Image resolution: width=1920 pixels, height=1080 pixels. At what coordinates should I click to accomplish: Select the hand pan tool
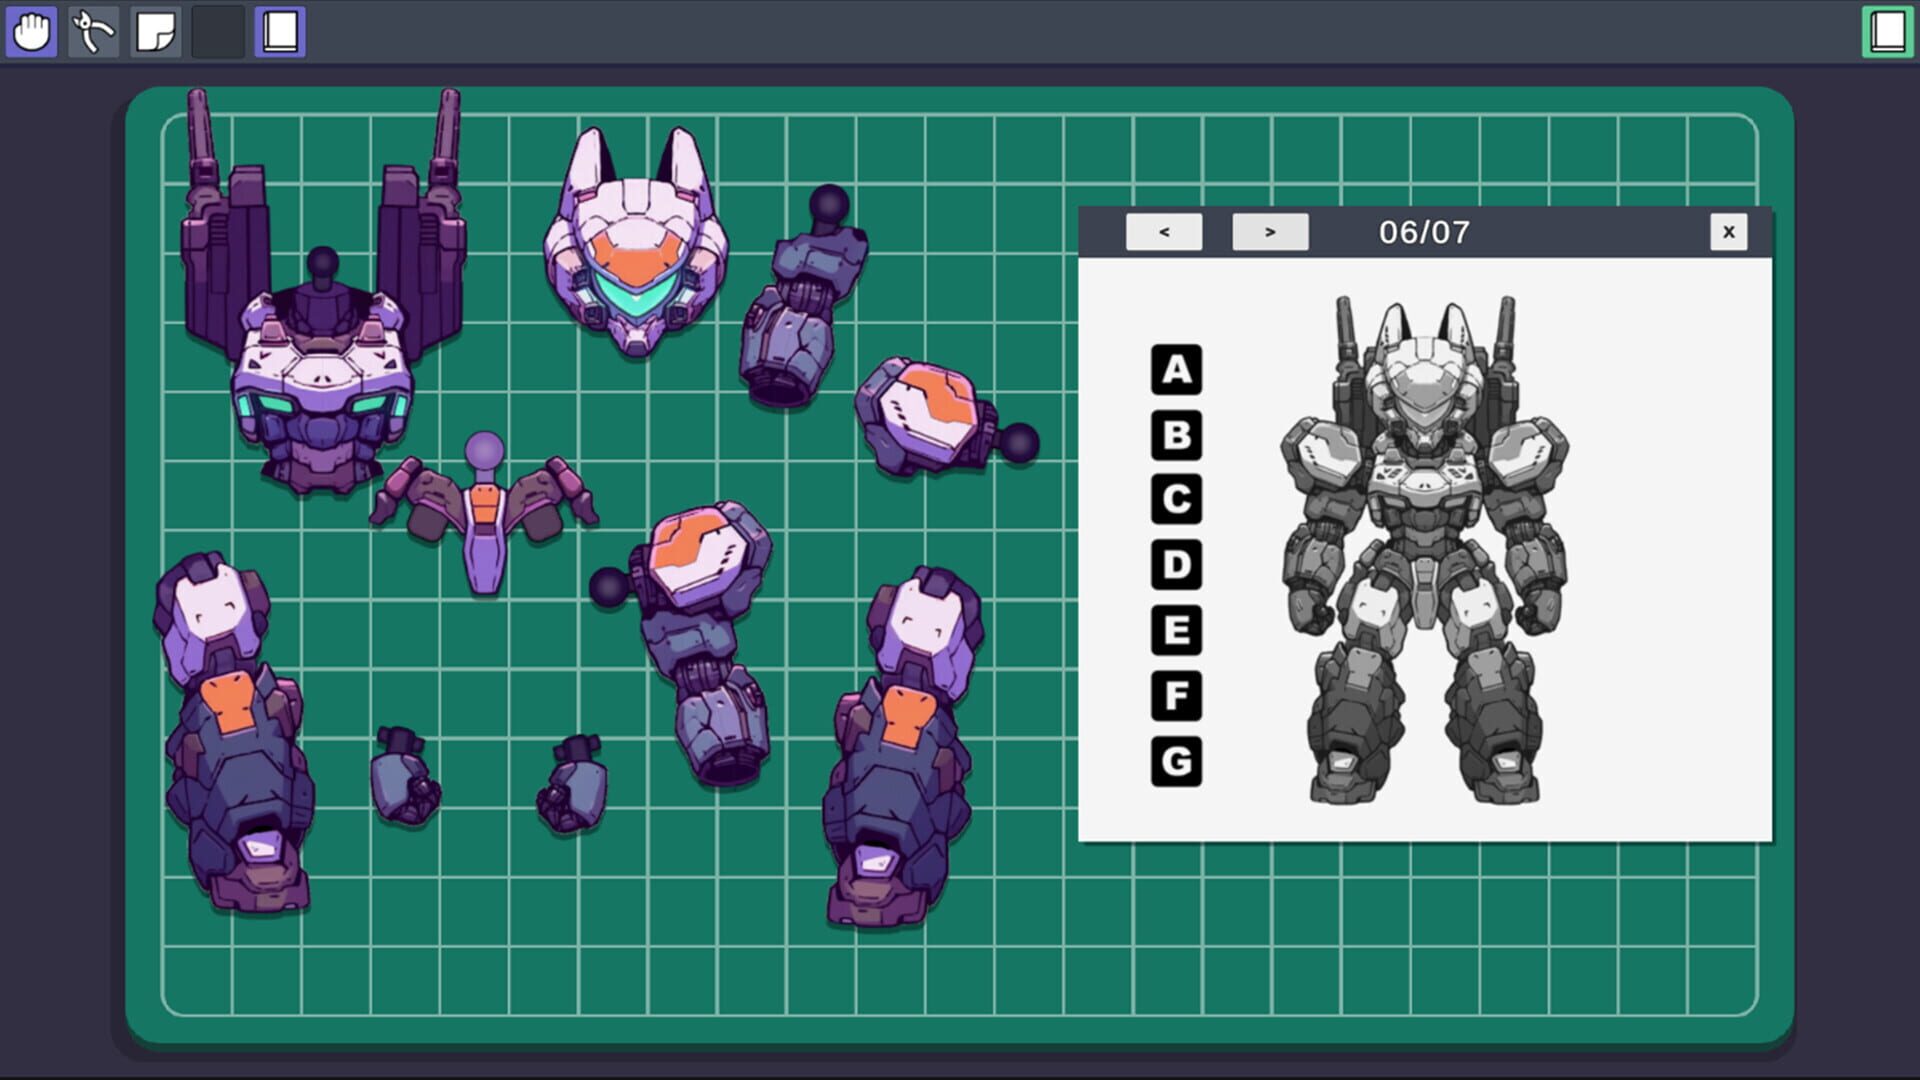click(x=31, y=32)
